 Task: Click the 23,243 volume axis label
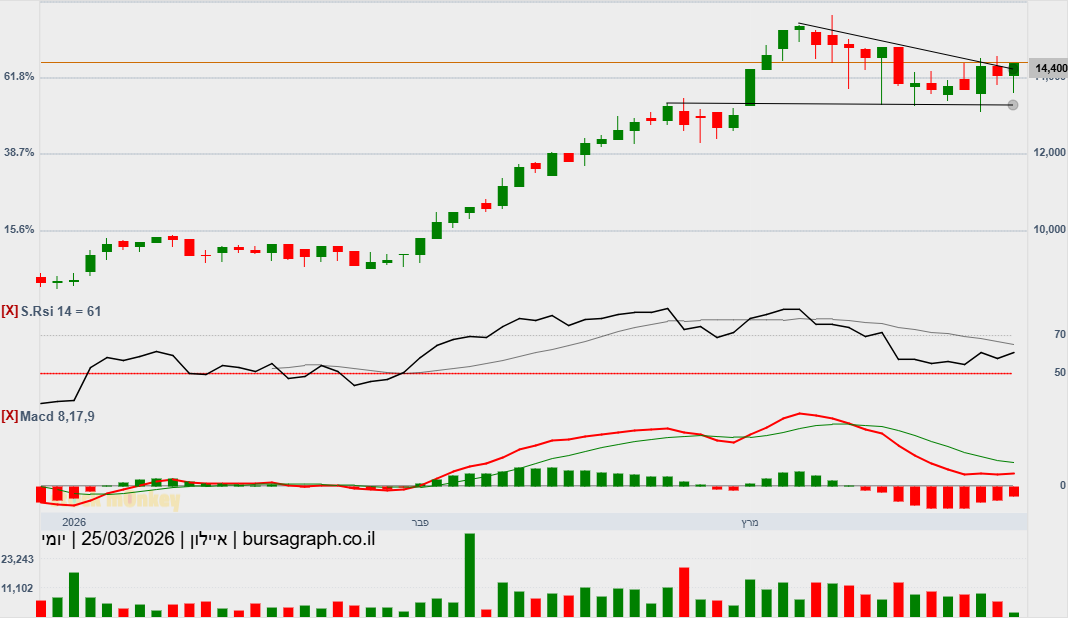coord(18,559)
